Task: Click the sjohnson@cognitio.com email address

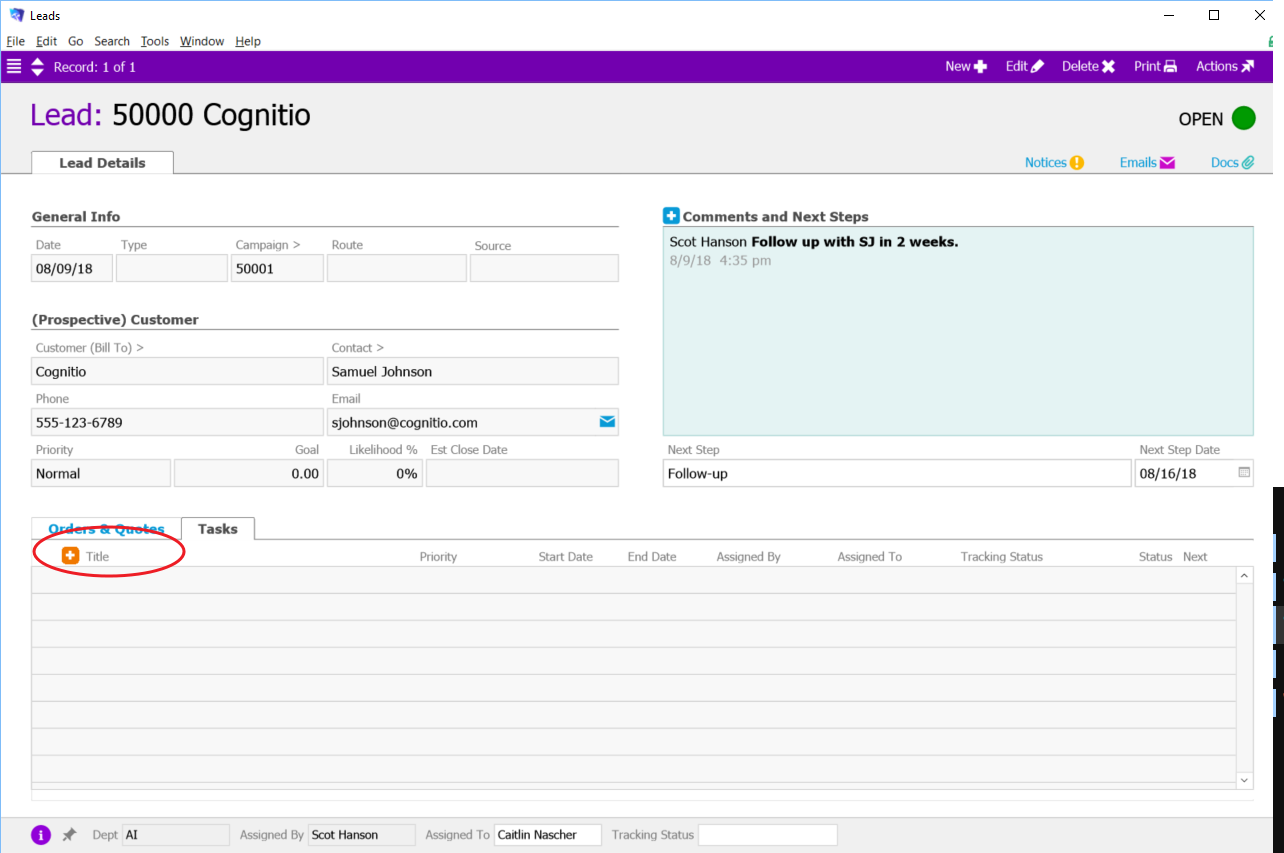Action: tap(405, 423)
